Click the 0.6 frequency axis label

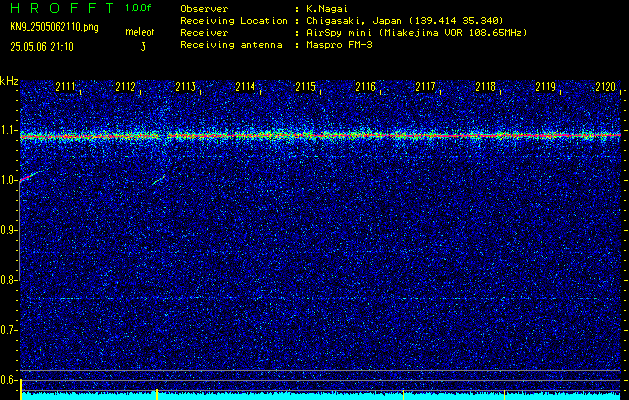7,380
